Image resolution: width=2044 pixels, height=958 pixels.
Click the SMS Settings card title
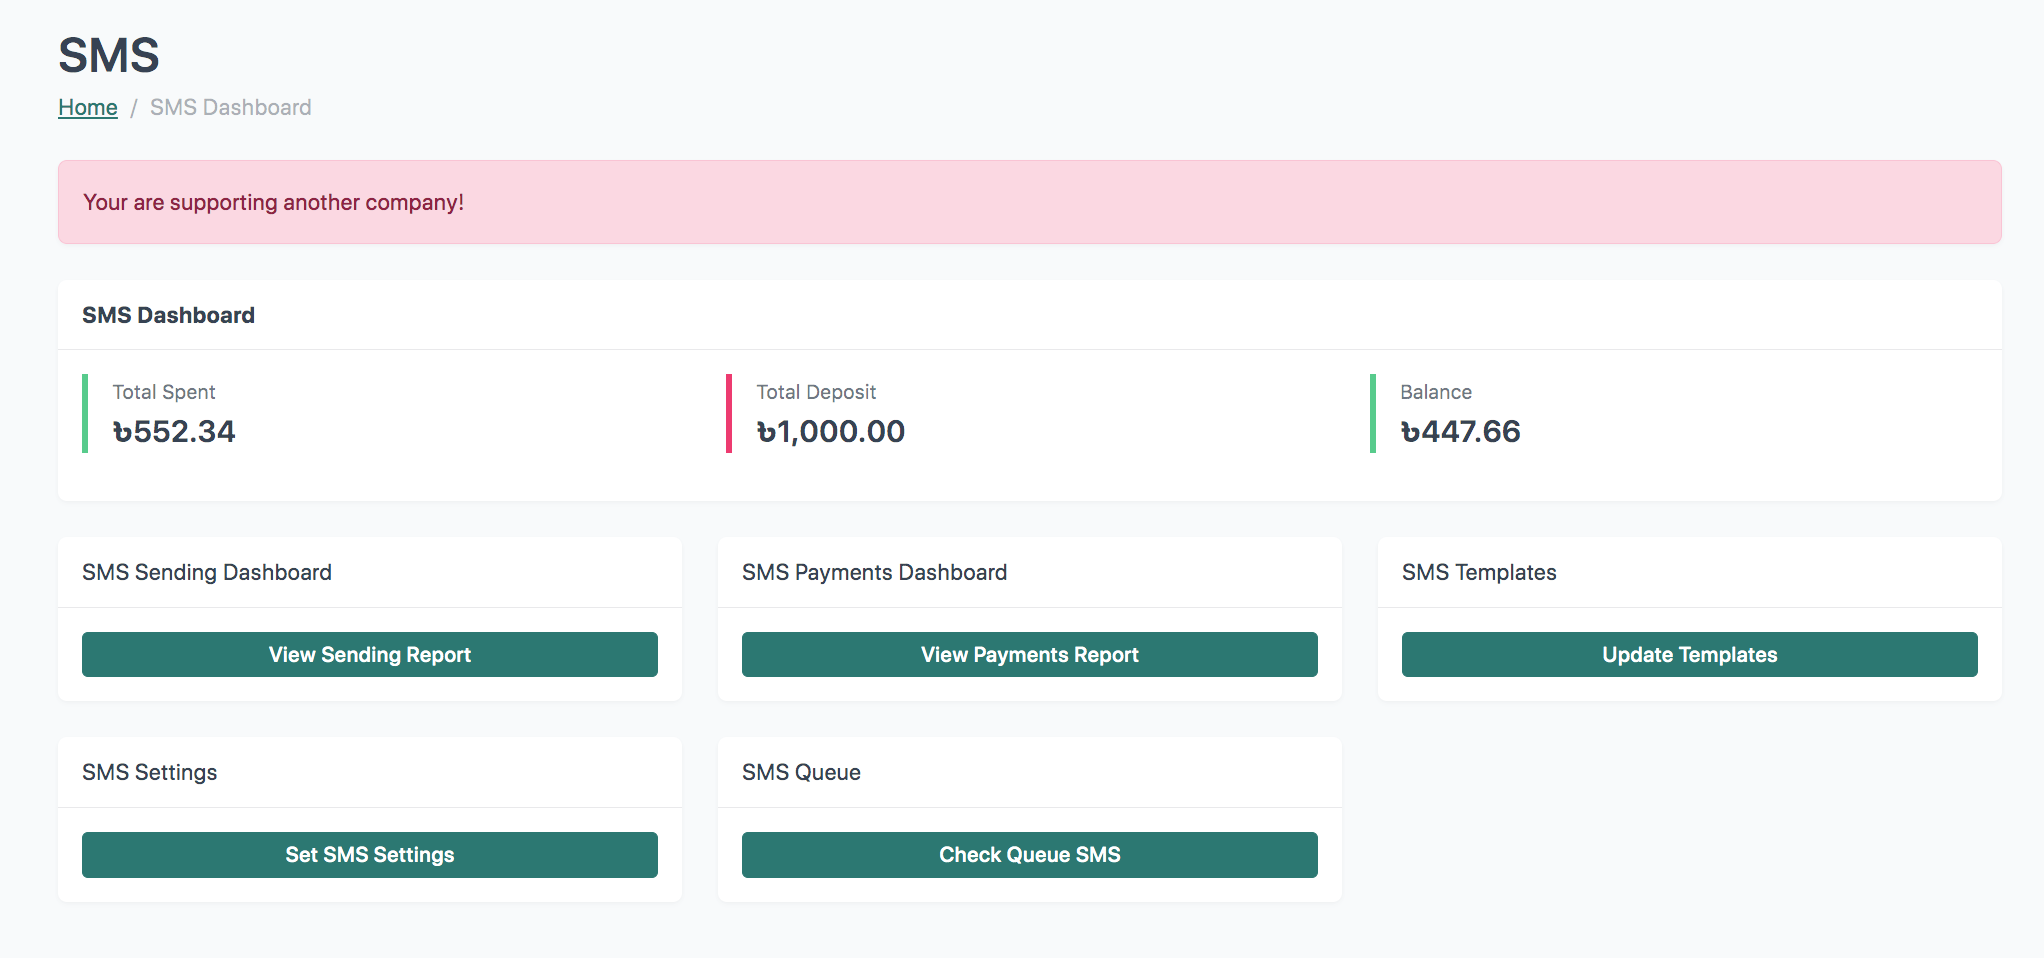150,772
